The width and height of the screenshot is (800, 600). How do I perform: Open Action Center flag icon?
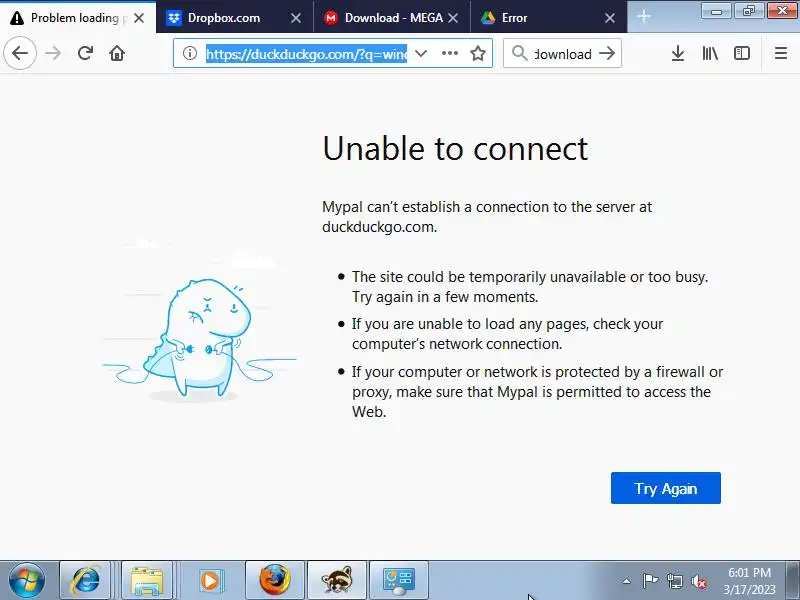click(x=650, y=581)
